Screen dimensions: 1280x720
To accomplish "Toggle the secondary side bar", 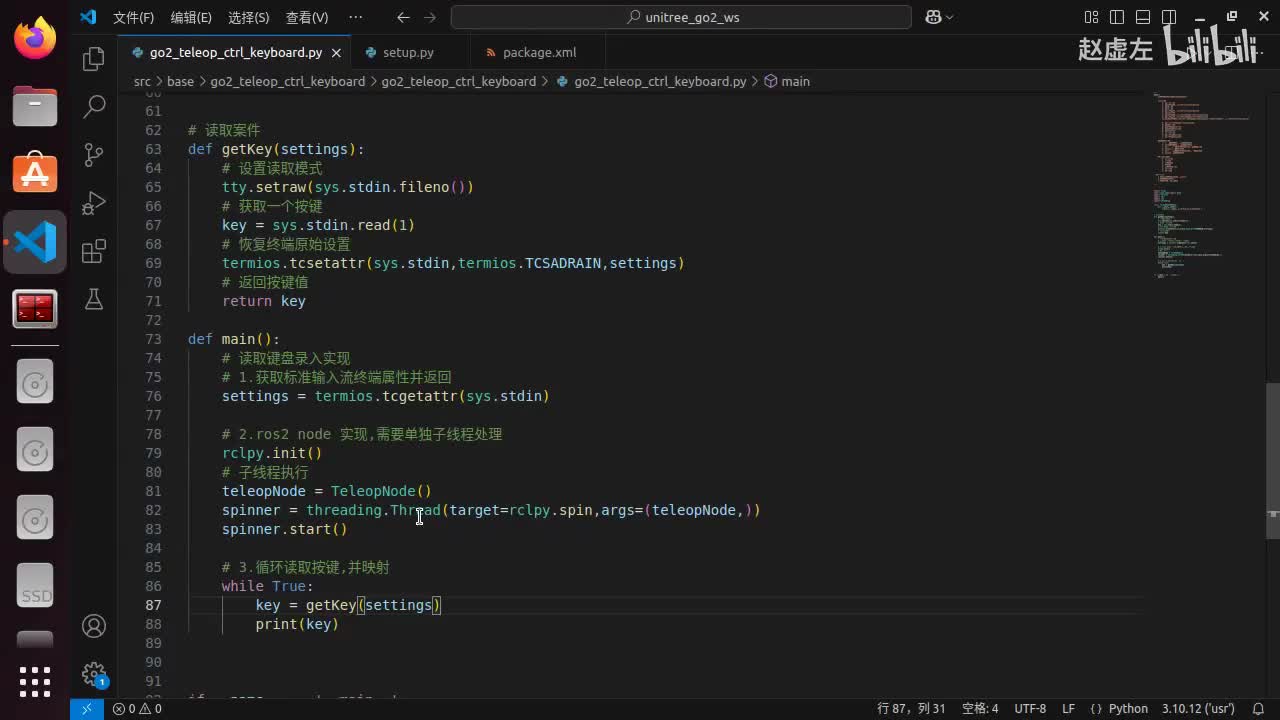I will 1169,17.
